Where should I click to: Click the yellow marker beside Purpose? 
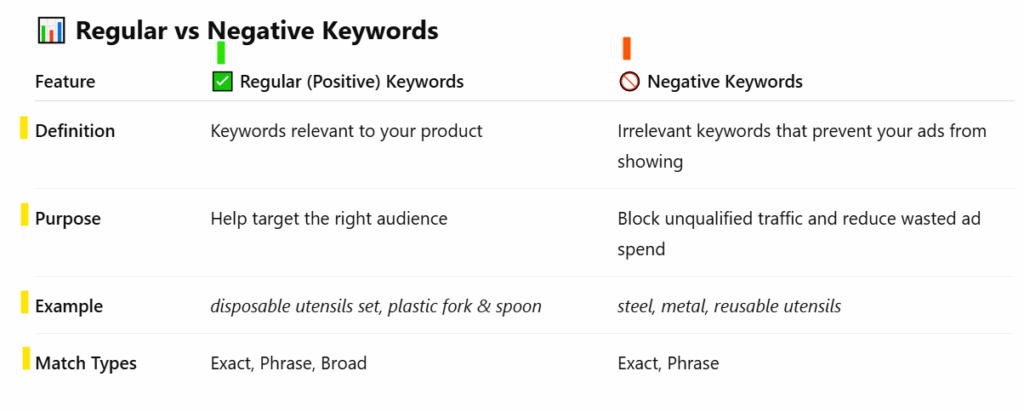[24, 214]
